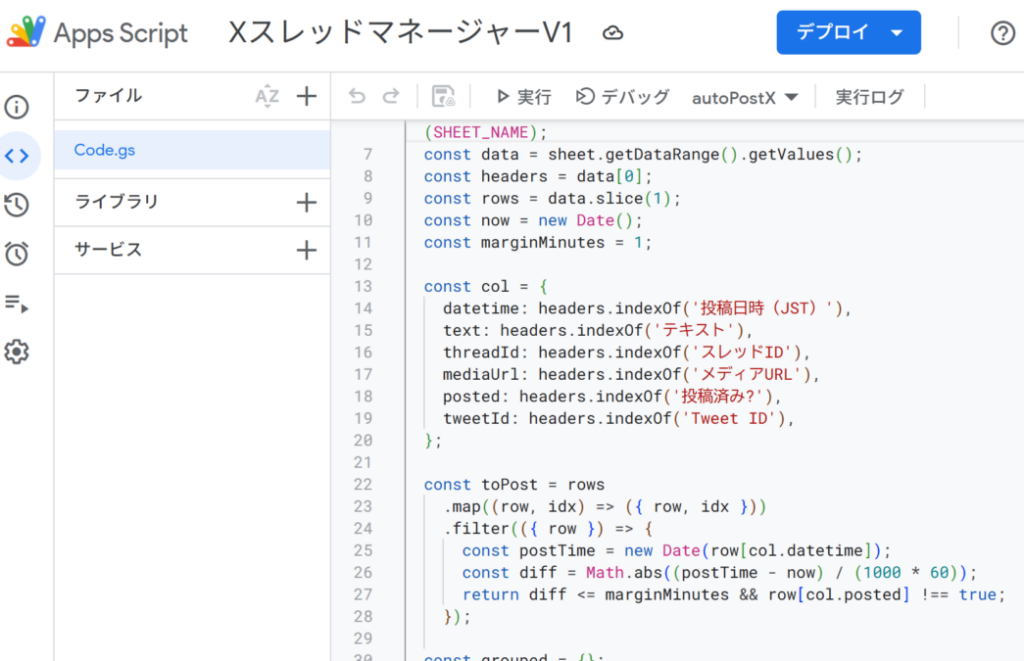Click 'const toPost = rows' line

point(514,485)
